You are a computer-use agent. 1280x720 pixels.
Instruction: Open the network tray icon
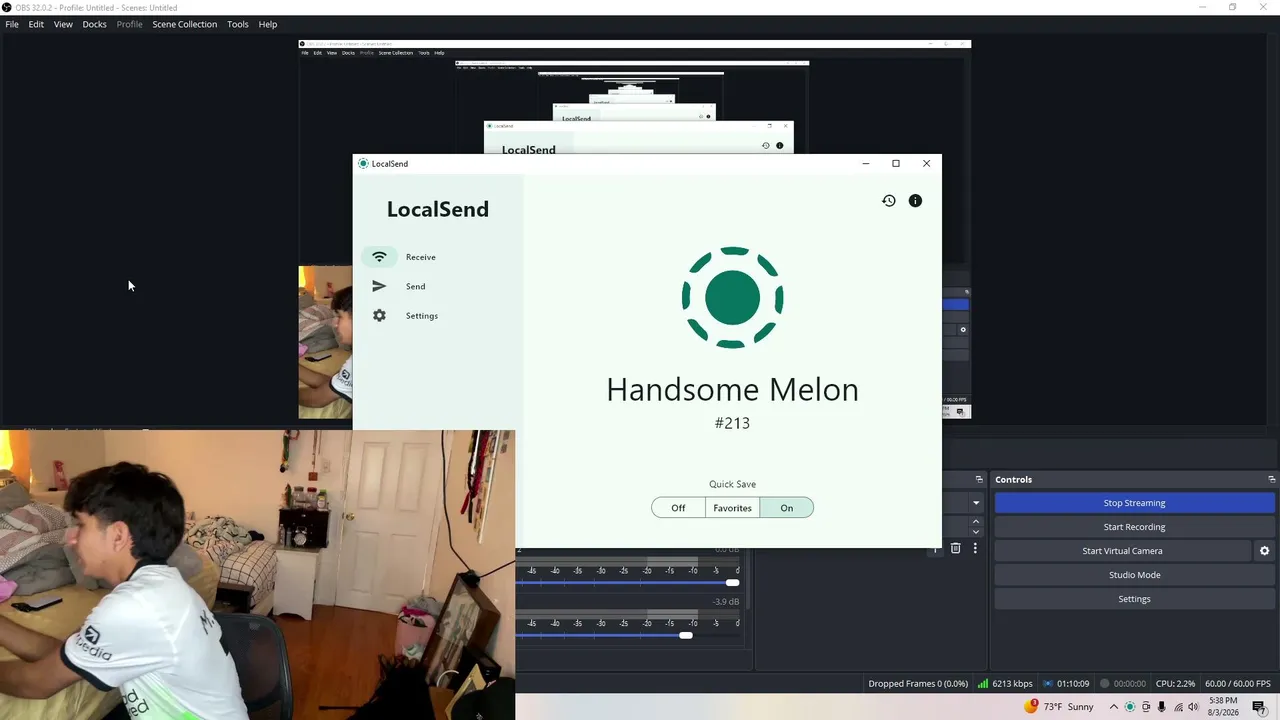(1177, 707)
